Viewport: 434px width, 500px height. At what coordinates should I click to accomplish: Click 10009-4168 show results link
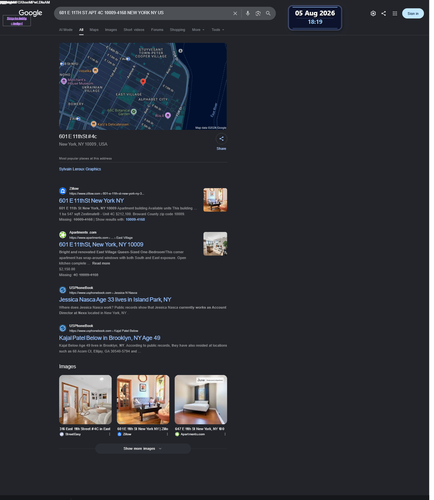(x=135, y=220)
